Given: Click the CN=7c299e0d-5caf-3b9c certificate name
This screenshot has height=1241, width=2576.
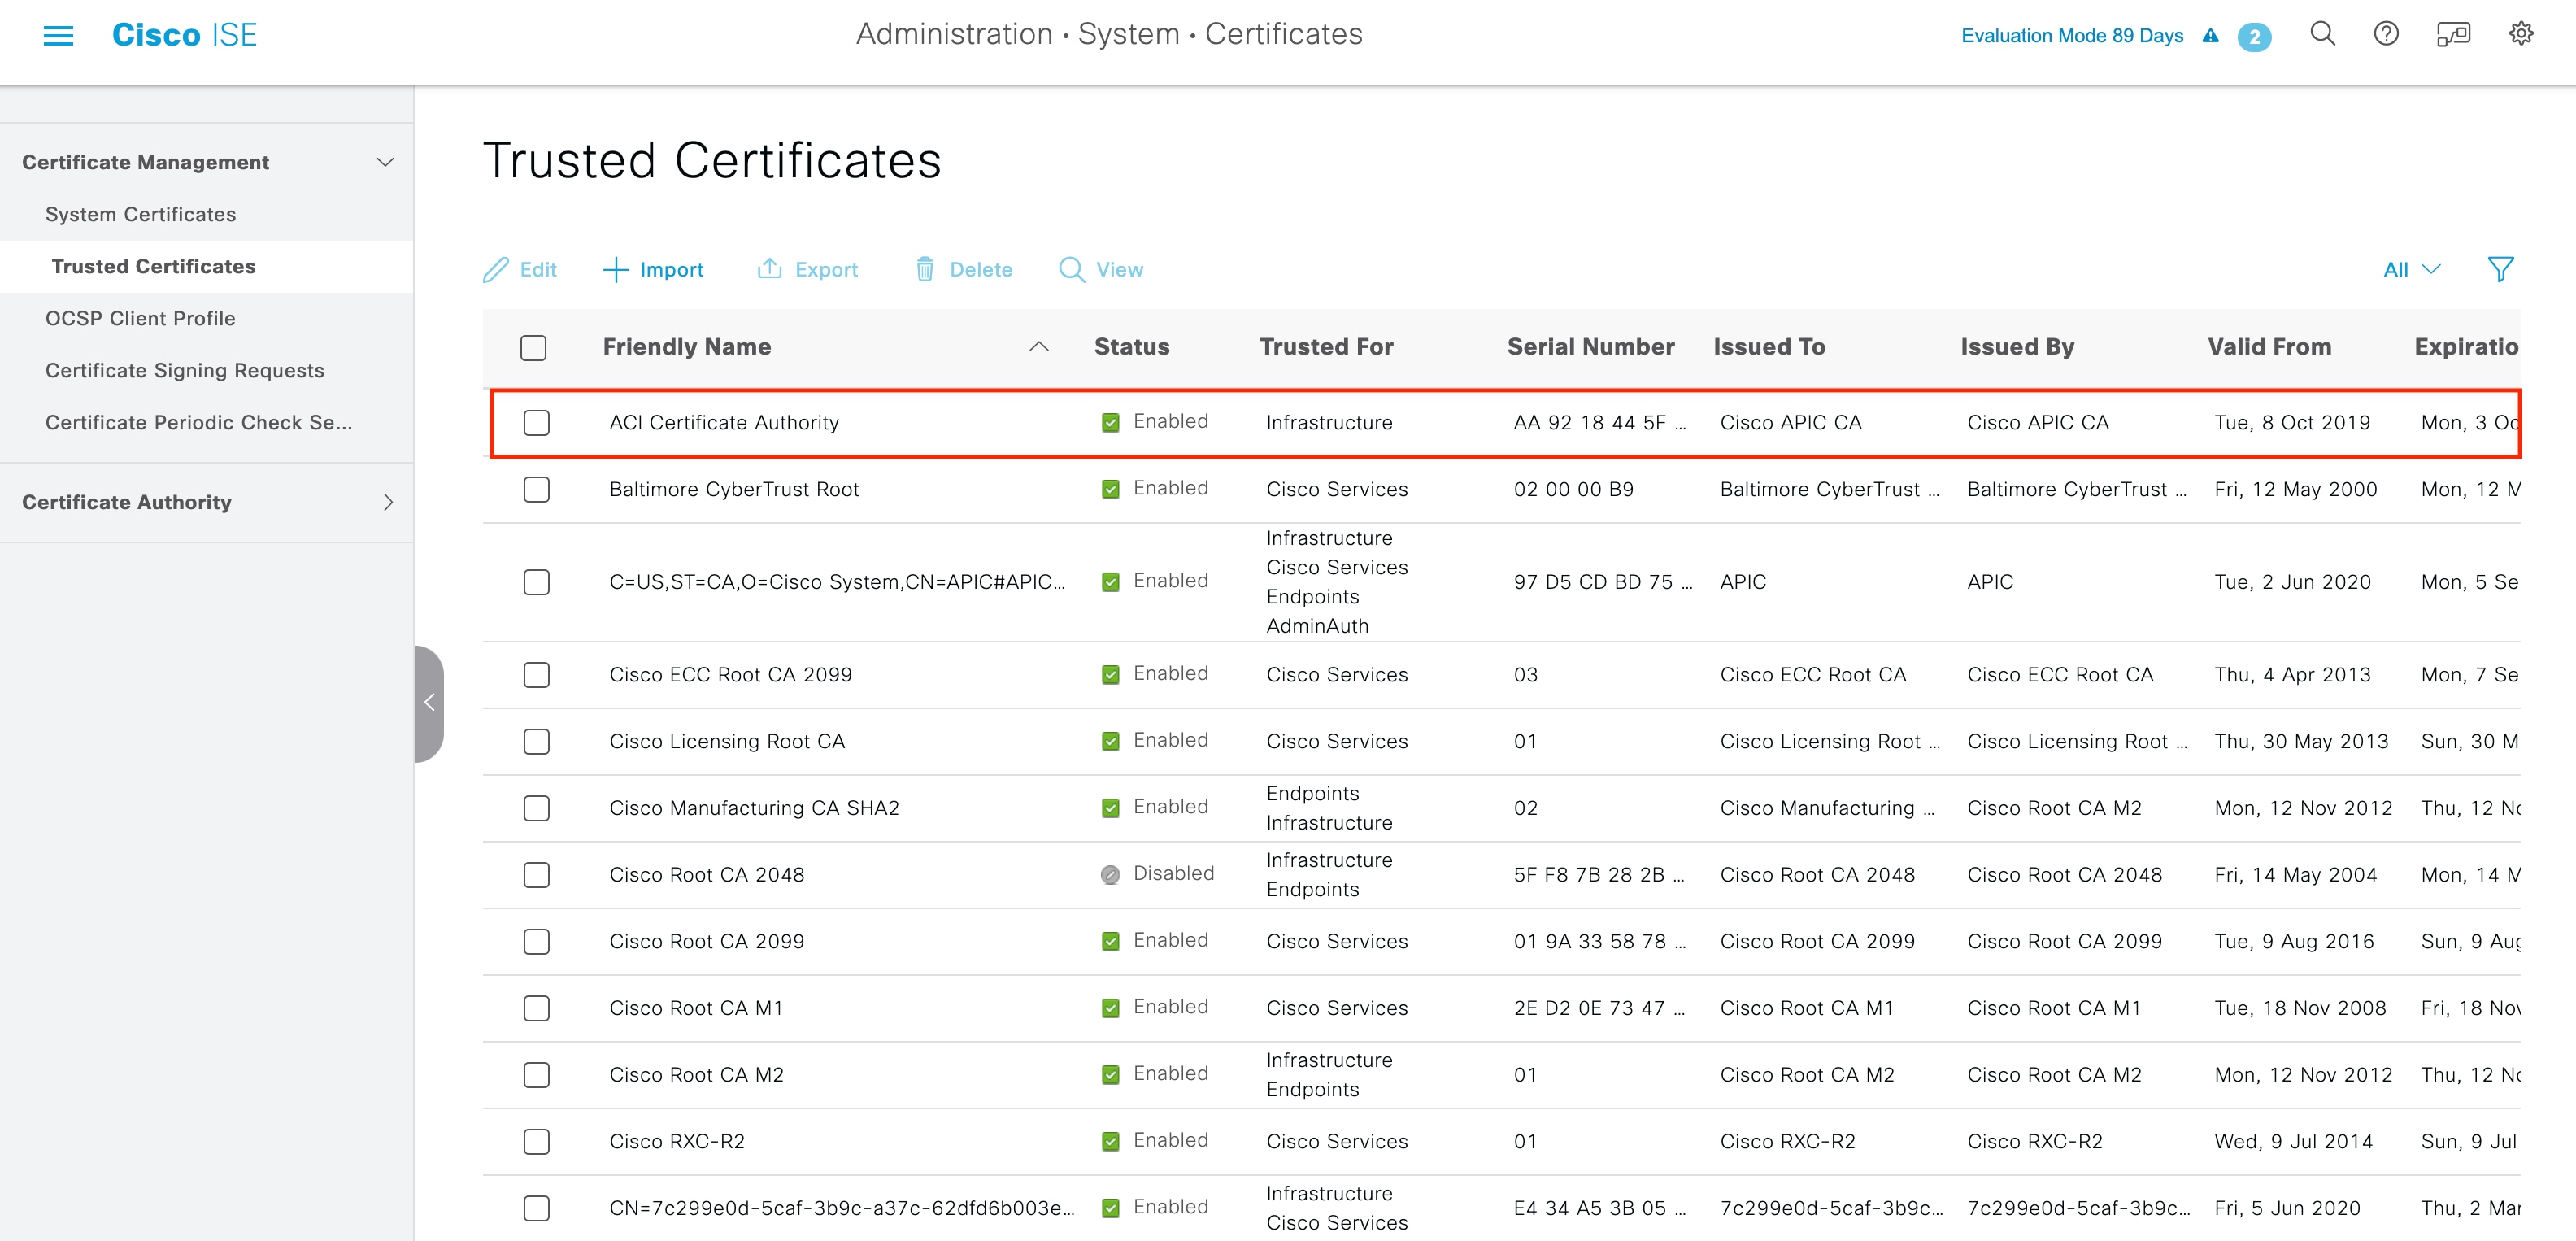Looking at the screenshot, I should [x=842, y=1208].
